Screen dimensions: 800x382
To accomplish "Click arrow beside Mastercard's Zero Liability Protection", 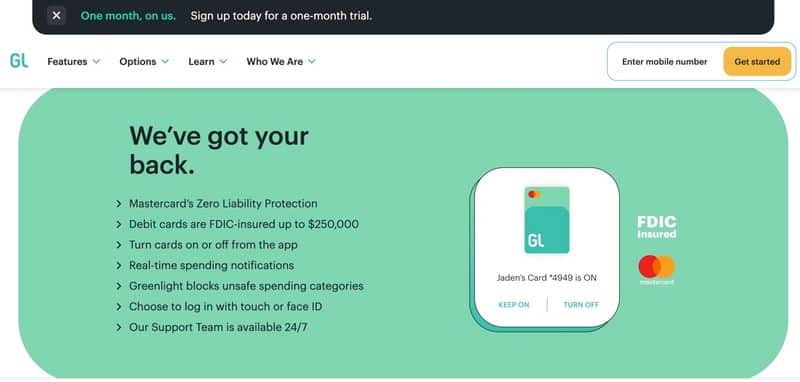I will (119, 204).
